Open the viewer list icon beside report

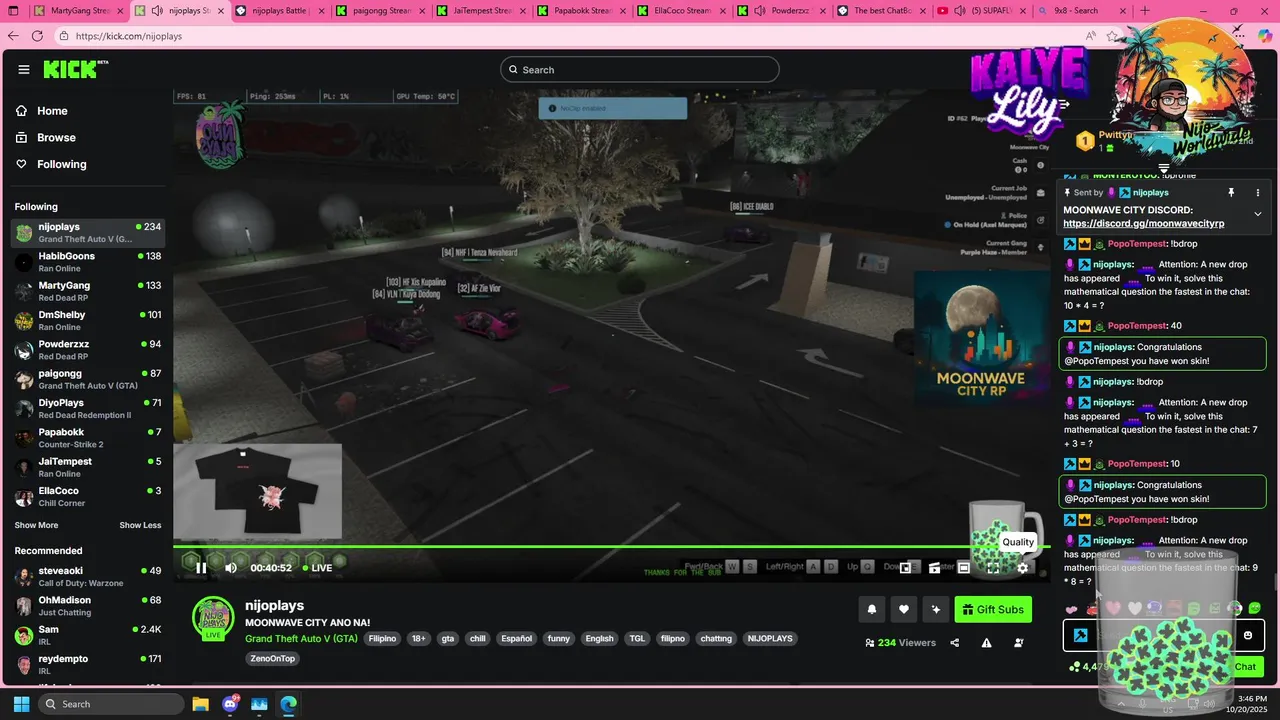pos(1019,643)
